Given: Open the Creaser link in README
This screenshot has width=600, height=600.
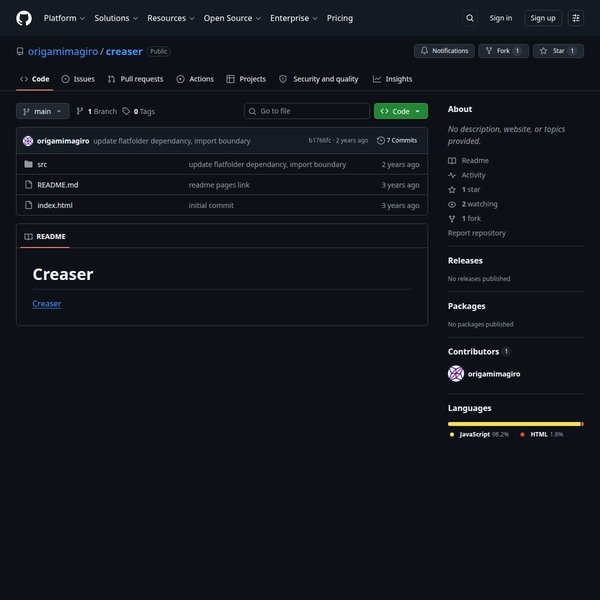Looking at the screenshot, I should 47,303.
